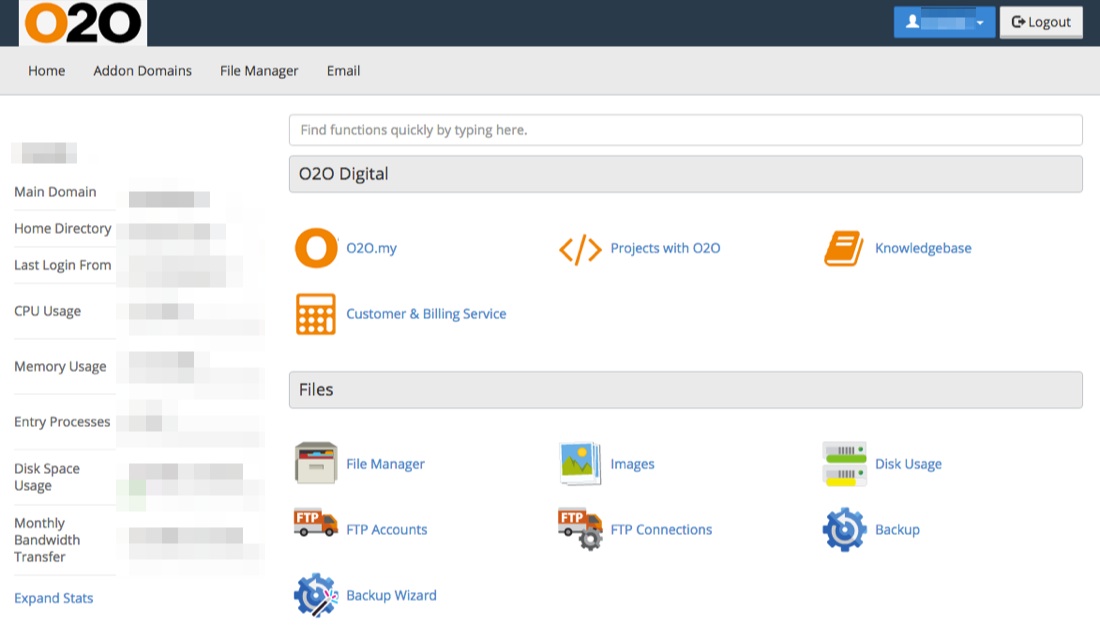1100x640 pixels.
Task: Go to the Home menu item
Action: (46, 71)
